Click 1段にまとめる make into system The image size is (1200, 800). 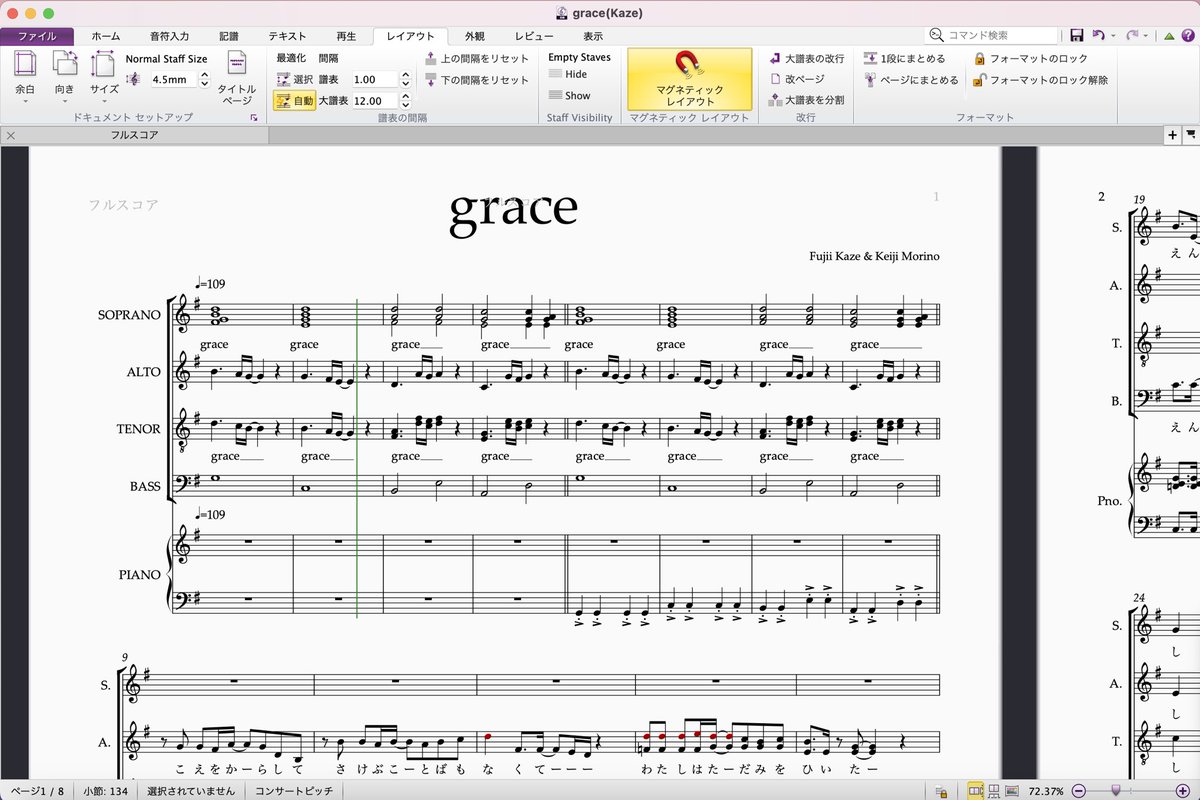click(x=905, y=58)
